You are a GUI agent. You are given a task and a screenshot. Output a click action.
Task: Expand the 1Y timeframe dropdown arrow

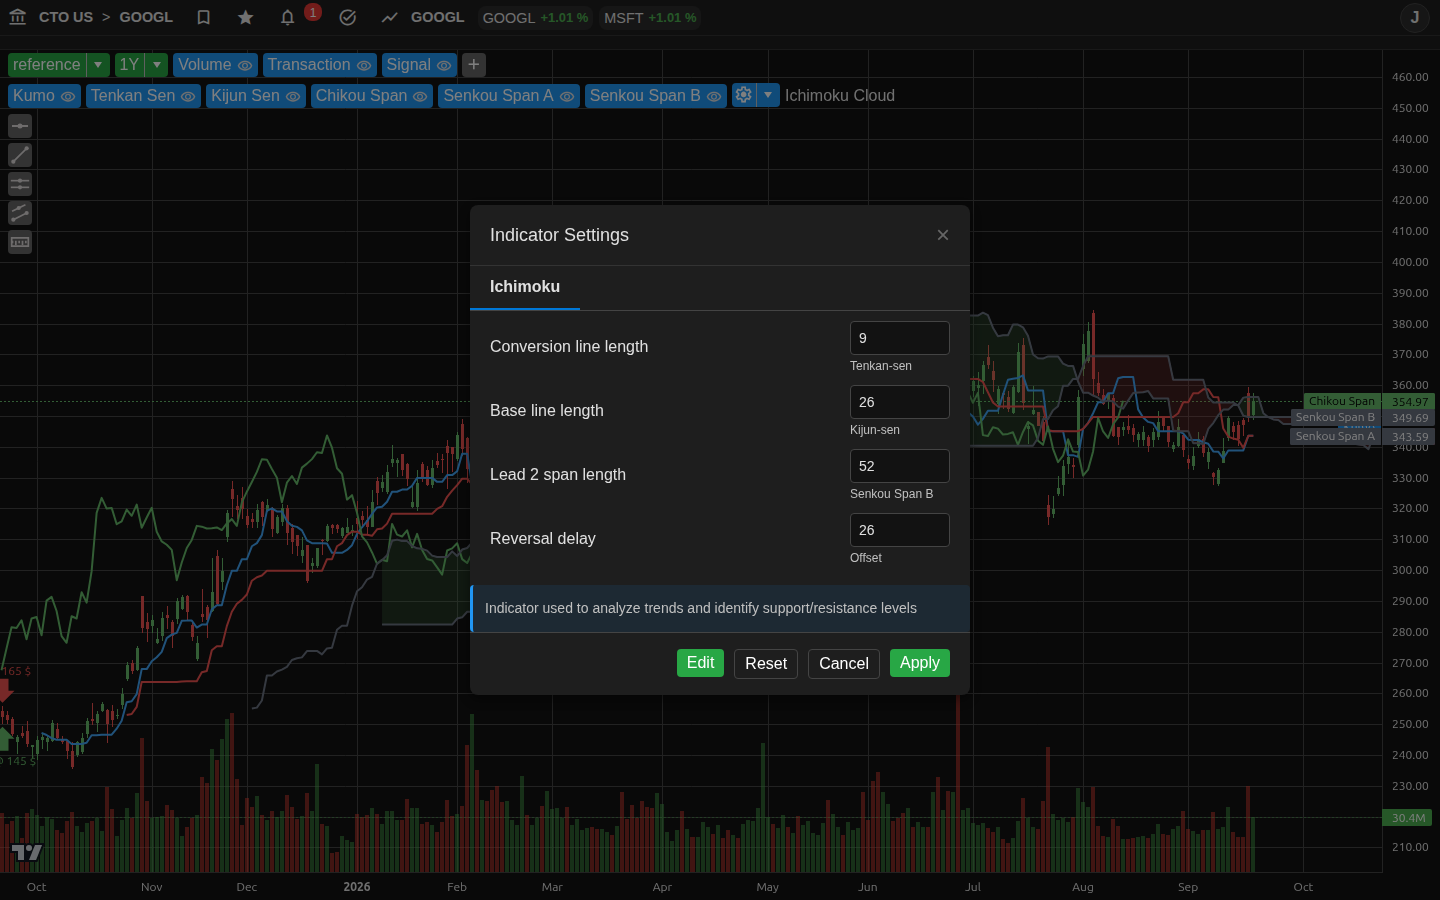(157, 65)
